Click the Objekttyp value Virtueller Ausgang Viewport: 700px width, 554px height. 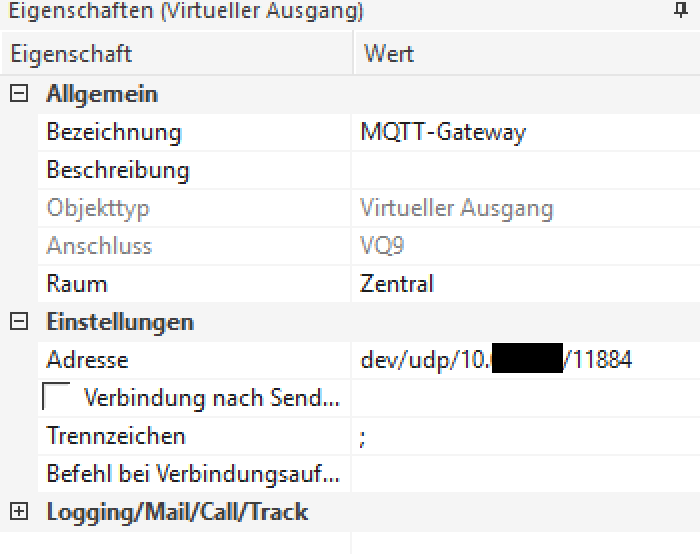[x=456, y=208]
